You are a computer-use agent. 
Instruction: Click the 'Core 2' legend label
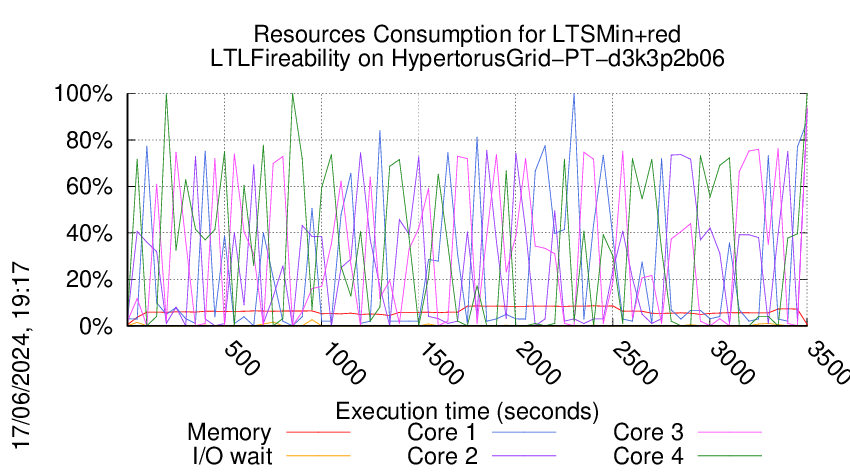(x=442, y=457)
